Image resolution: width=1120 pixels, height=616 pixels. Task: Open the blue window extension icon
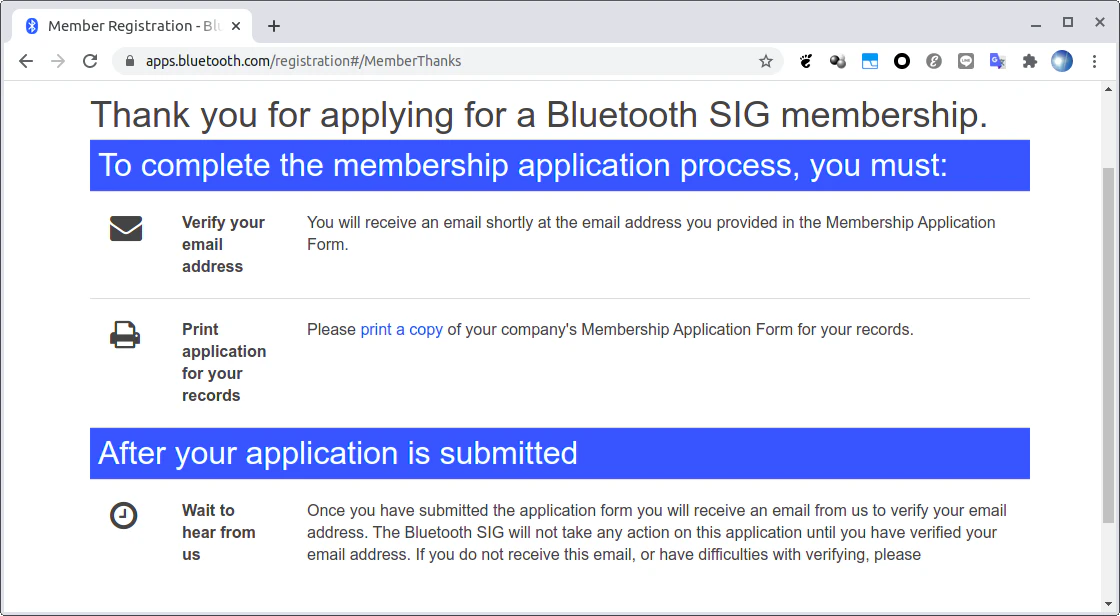pyautogui.click(x=870, y=61)
